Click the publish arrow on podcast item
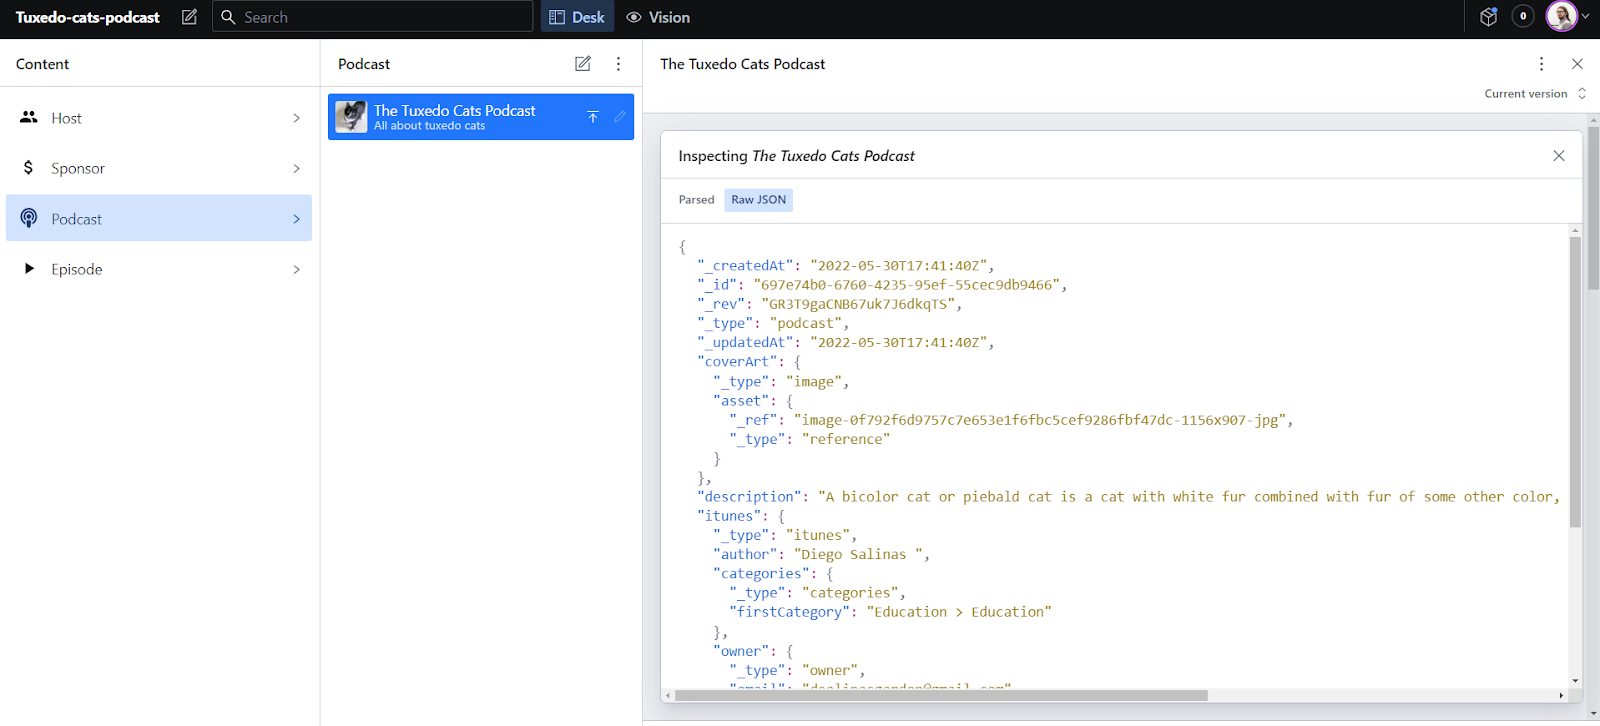Image resolution: width=1600 pixels, height=726 pixels. [593, 117]
